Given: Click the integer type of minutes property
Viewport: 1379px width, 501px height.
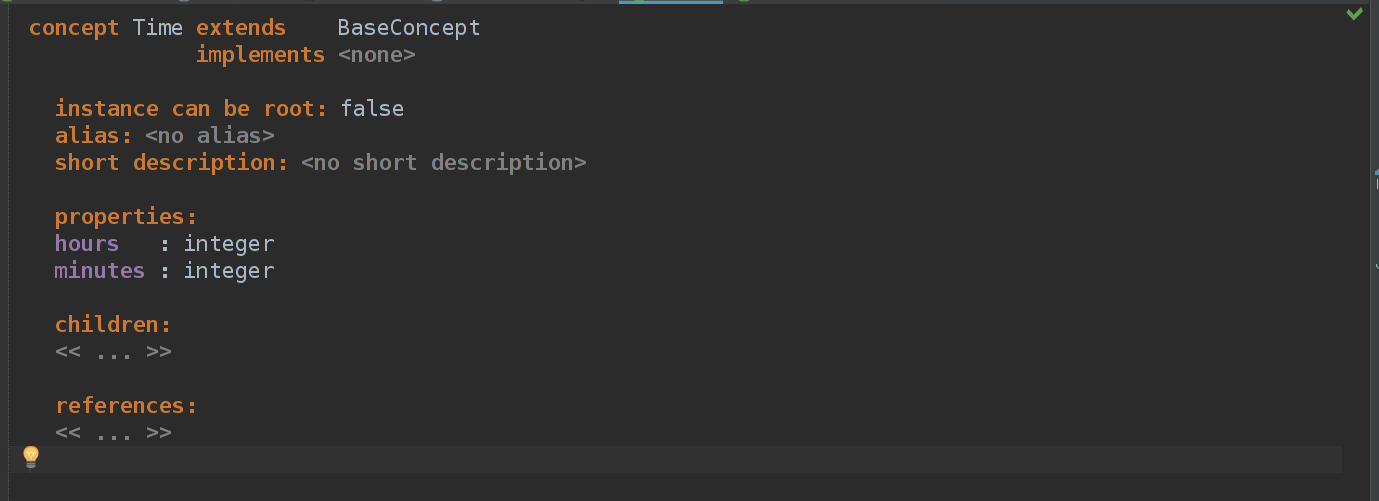Looking at the screenshot, I should (x=229, y=270).
